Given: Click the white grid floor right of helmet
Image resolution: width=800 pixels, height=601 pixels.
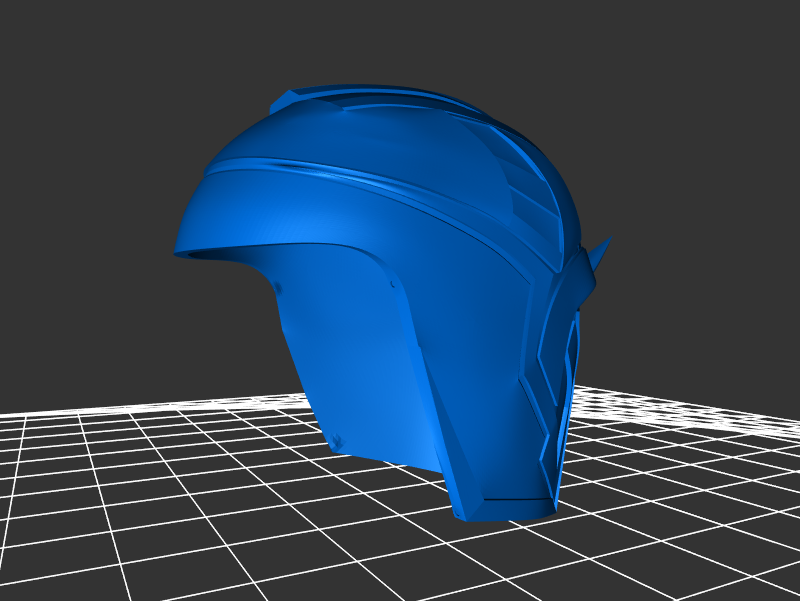Looking at the screenshot, I should click(x=680, y=500).
